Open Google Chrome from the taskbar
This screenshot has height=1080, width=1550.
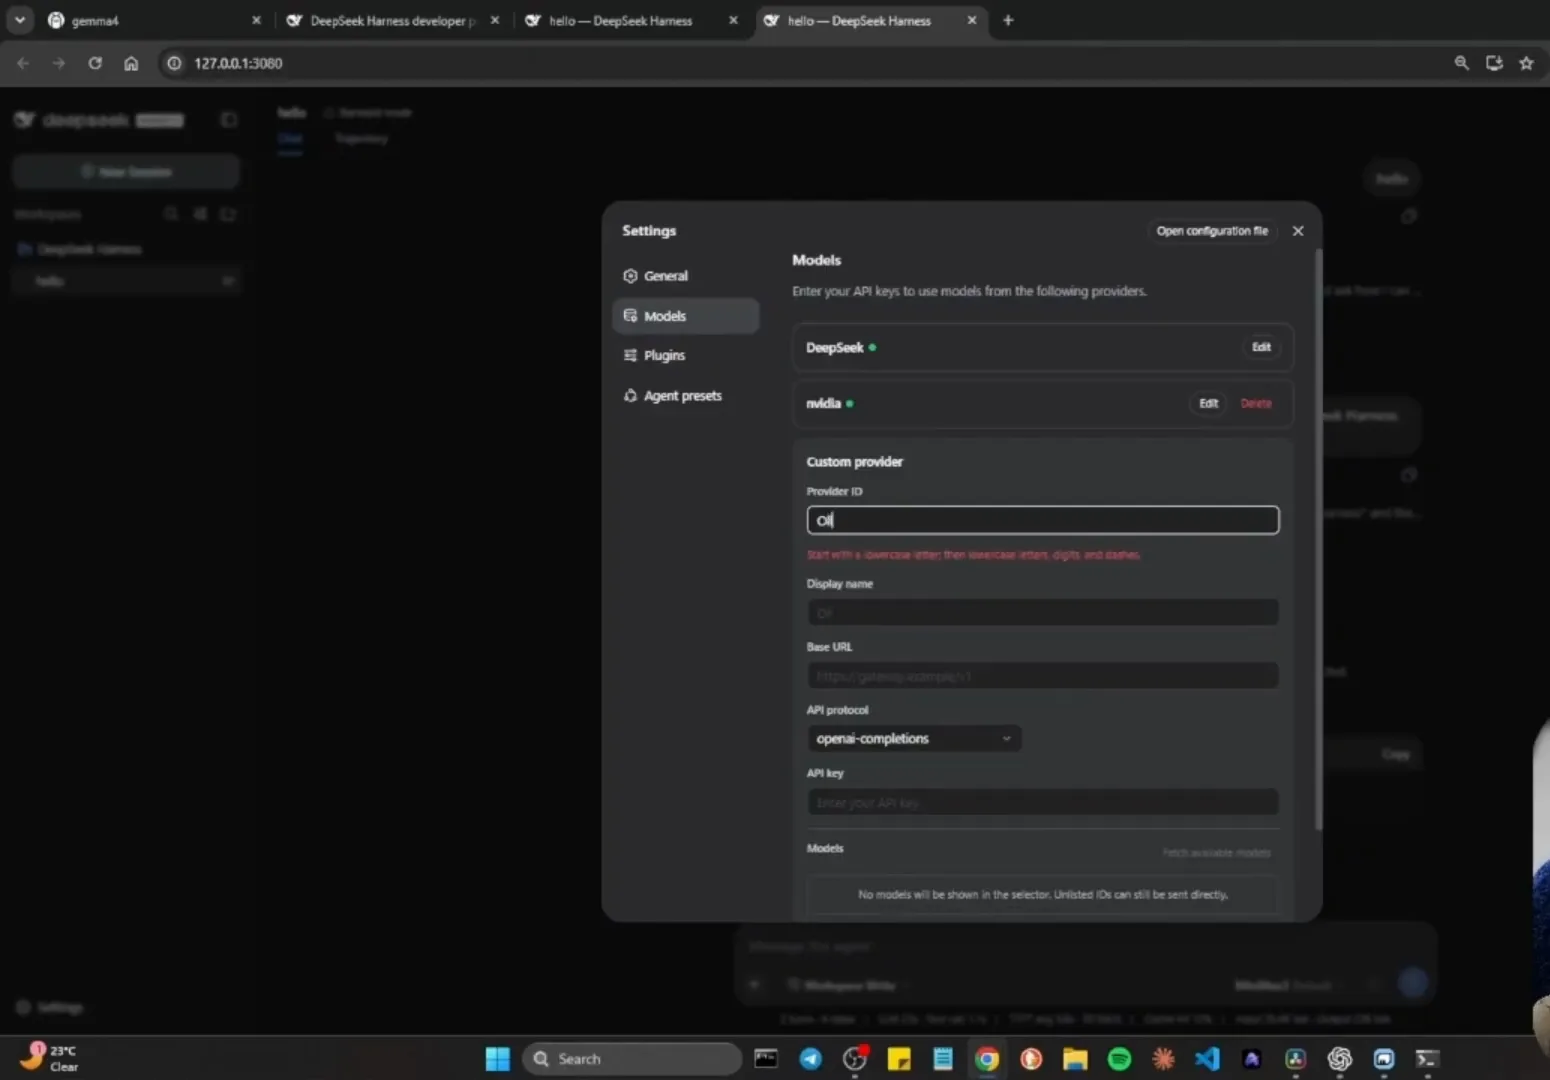(x=987, y=1059)
